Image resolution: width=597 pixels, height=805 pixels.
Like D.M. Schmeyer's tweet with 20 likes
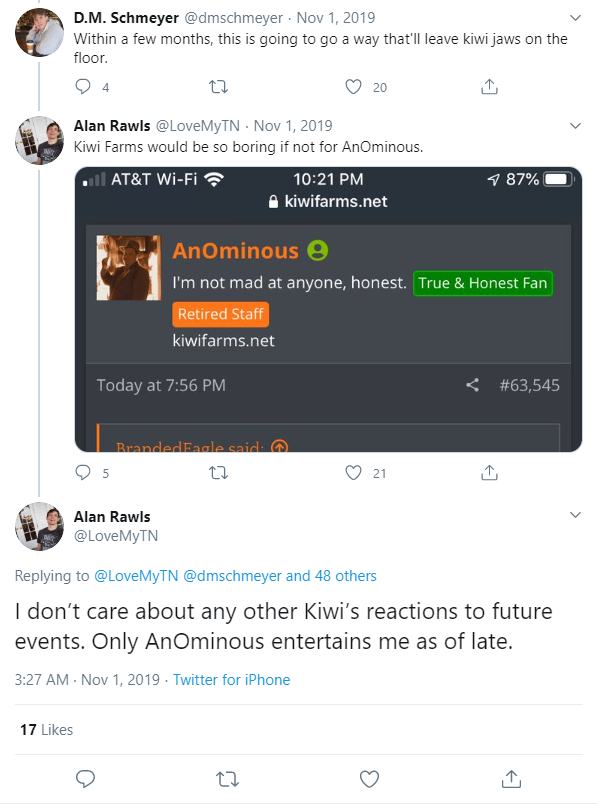tap(353, 87)
